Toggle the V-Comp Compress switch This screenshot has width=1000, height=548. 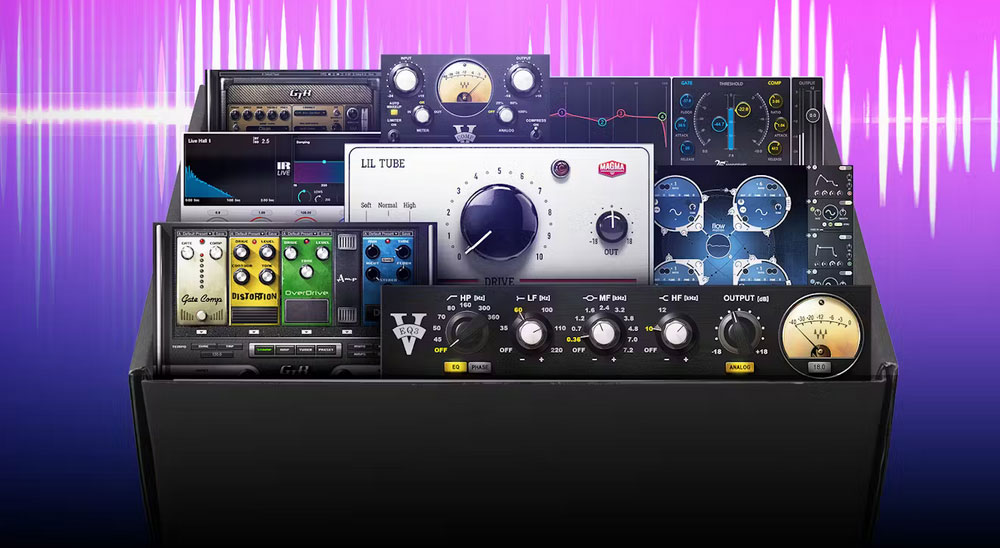point(535,133)
